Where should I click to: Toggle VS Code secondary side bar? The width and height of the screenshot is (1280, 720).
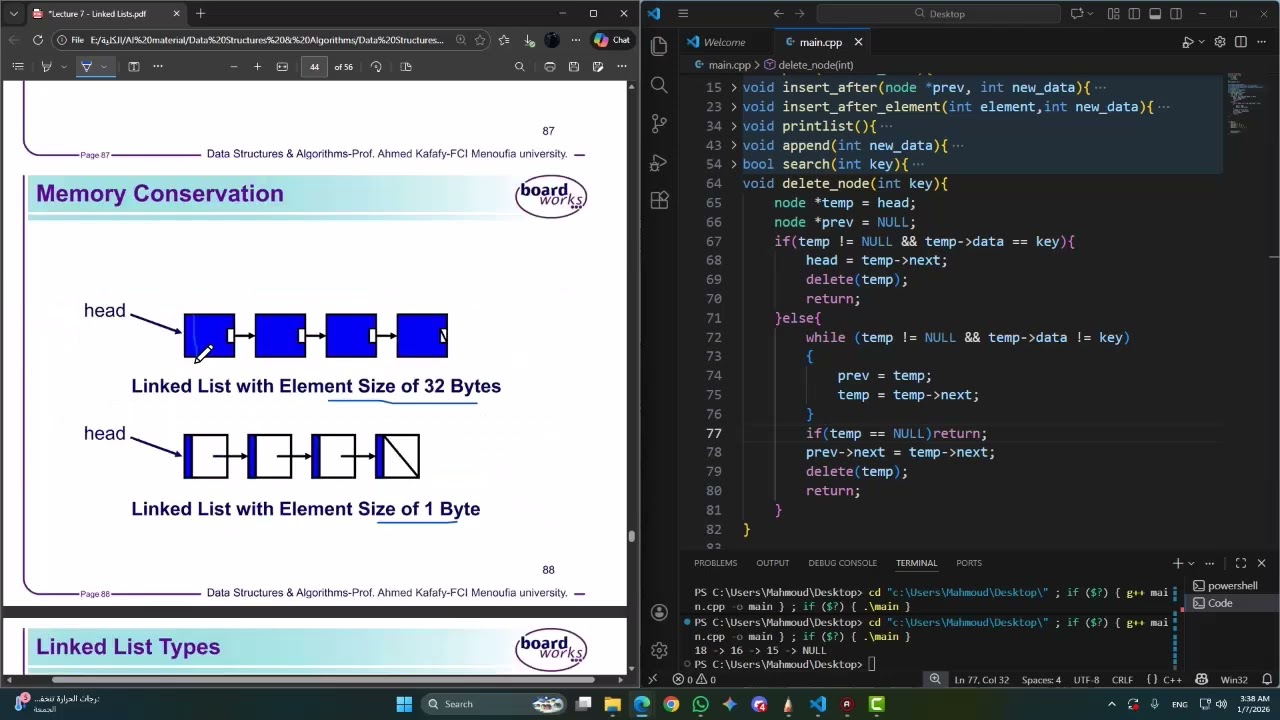click(1176, 14)
